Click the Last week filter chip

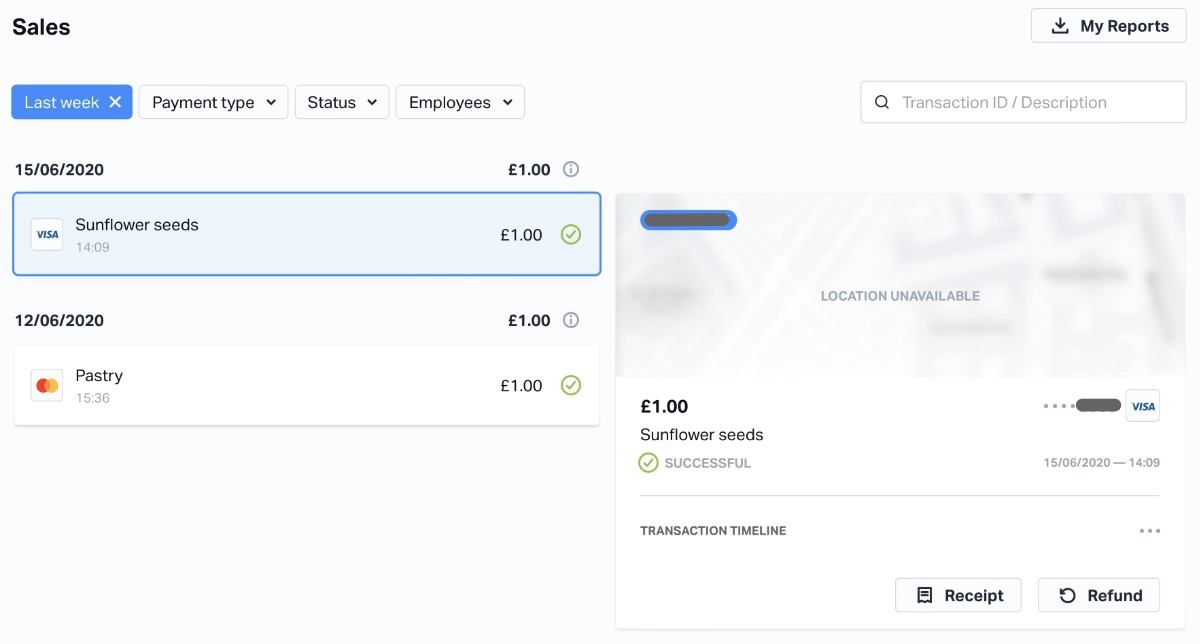(72, 102)
